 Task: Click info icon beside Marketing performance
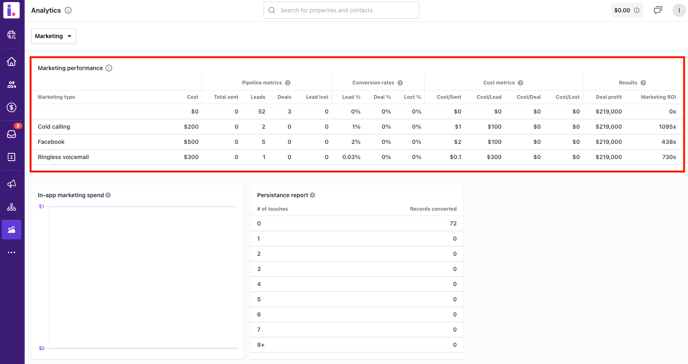tap(109, 68)
